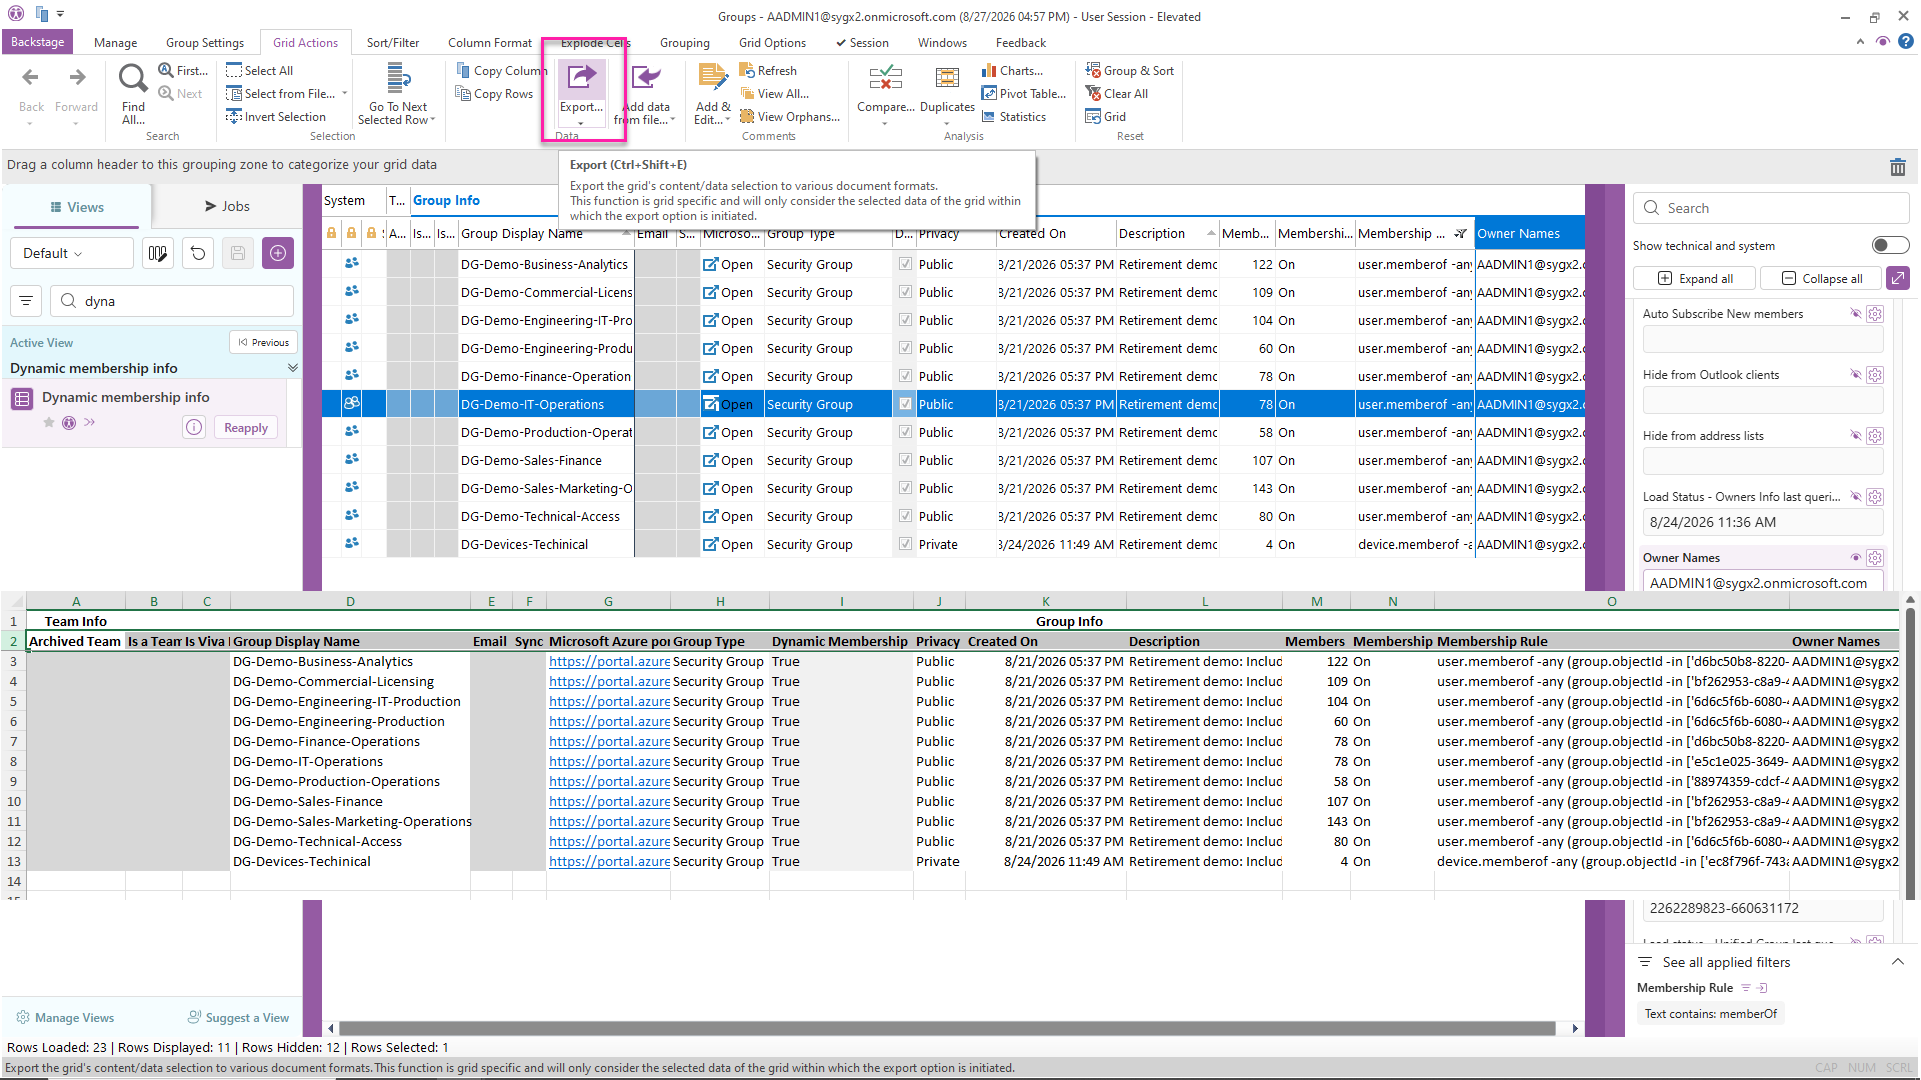Open the quick access toolbar dropdown arrow

pos(61,14)
